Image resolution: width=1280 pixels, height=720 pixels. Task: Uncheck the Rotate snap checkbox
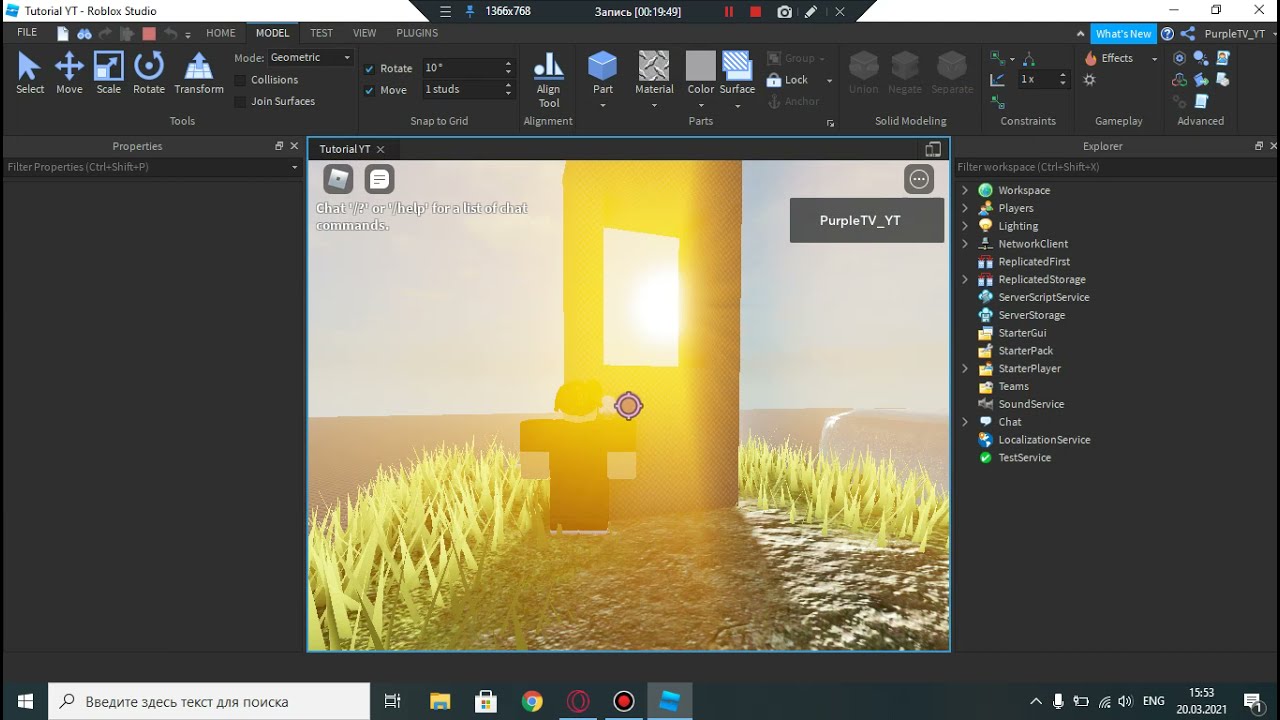pyautogui.click(x=370, y=69)
